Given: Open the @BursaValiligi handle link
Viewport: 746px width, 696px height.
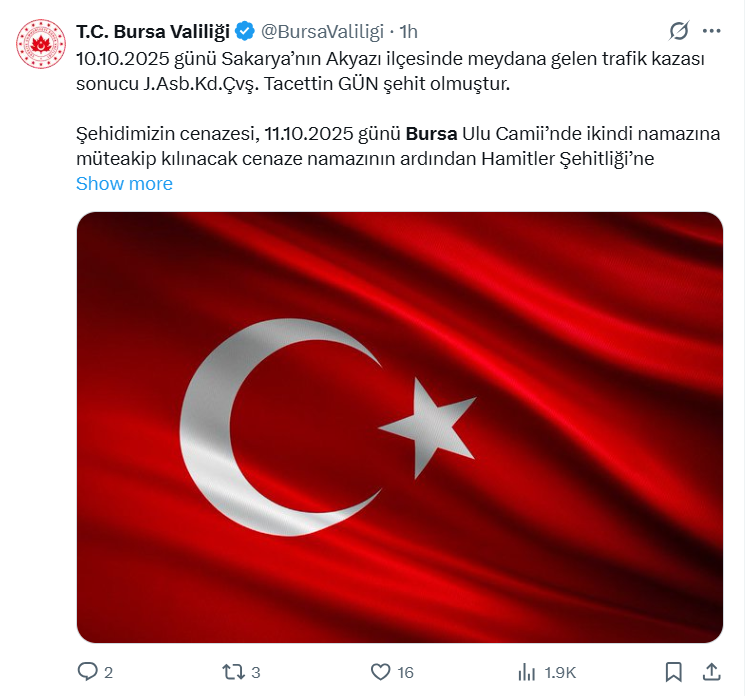Looking at the screenshot, I should point(322,30).
